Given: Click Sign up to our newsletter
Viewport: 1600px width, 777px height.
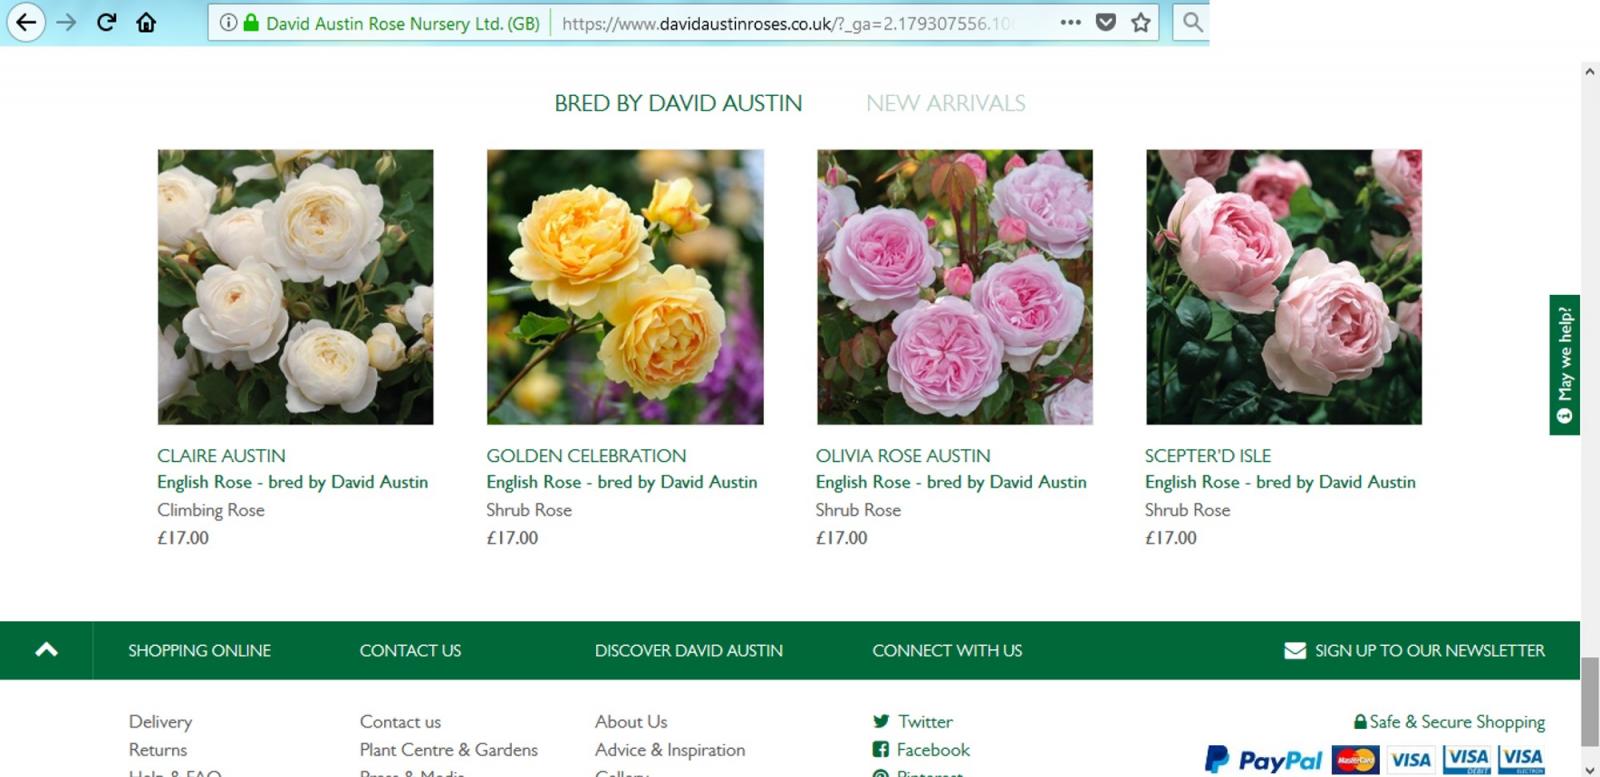Looking at the screenshot, I should 1430,651.
